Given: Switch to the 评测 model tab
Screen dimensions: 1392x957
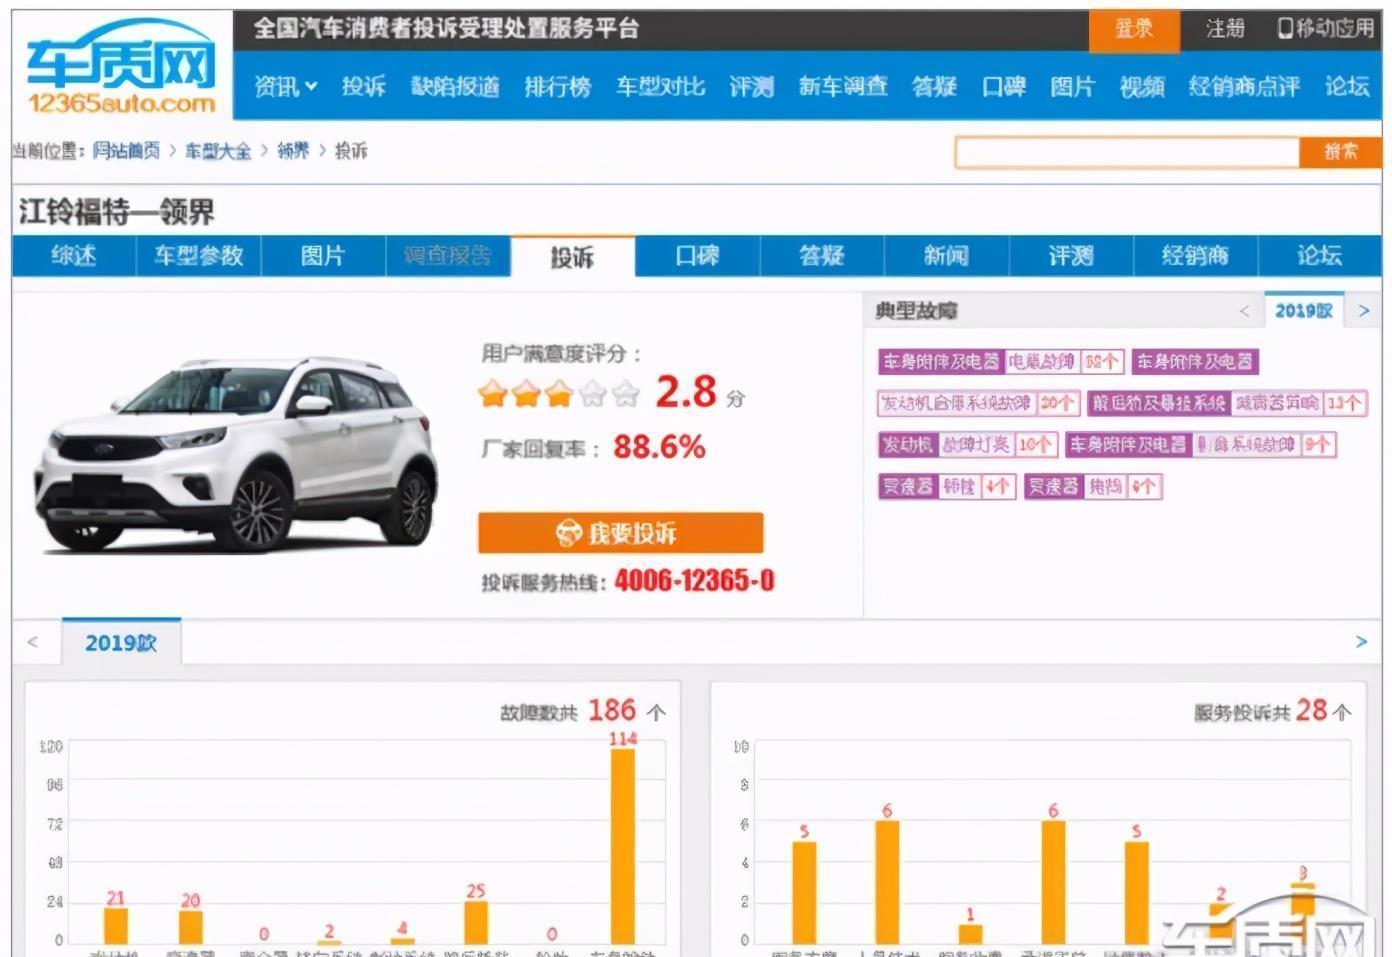Looking at the screenshot, I should [1071, 256].
